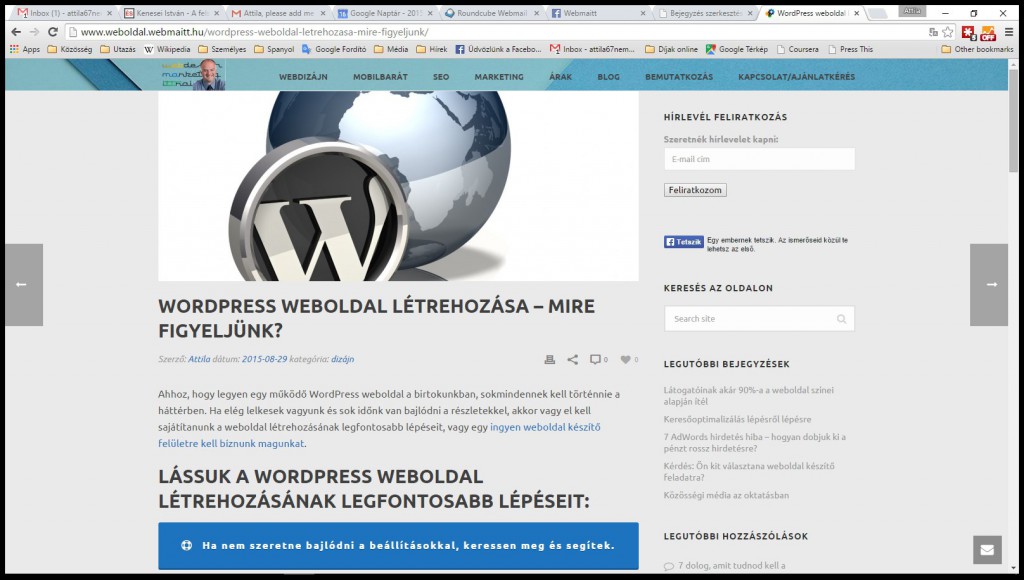
Task: Open the WEBDIZÁJN navigation menu item
Action: pos(303,77)
